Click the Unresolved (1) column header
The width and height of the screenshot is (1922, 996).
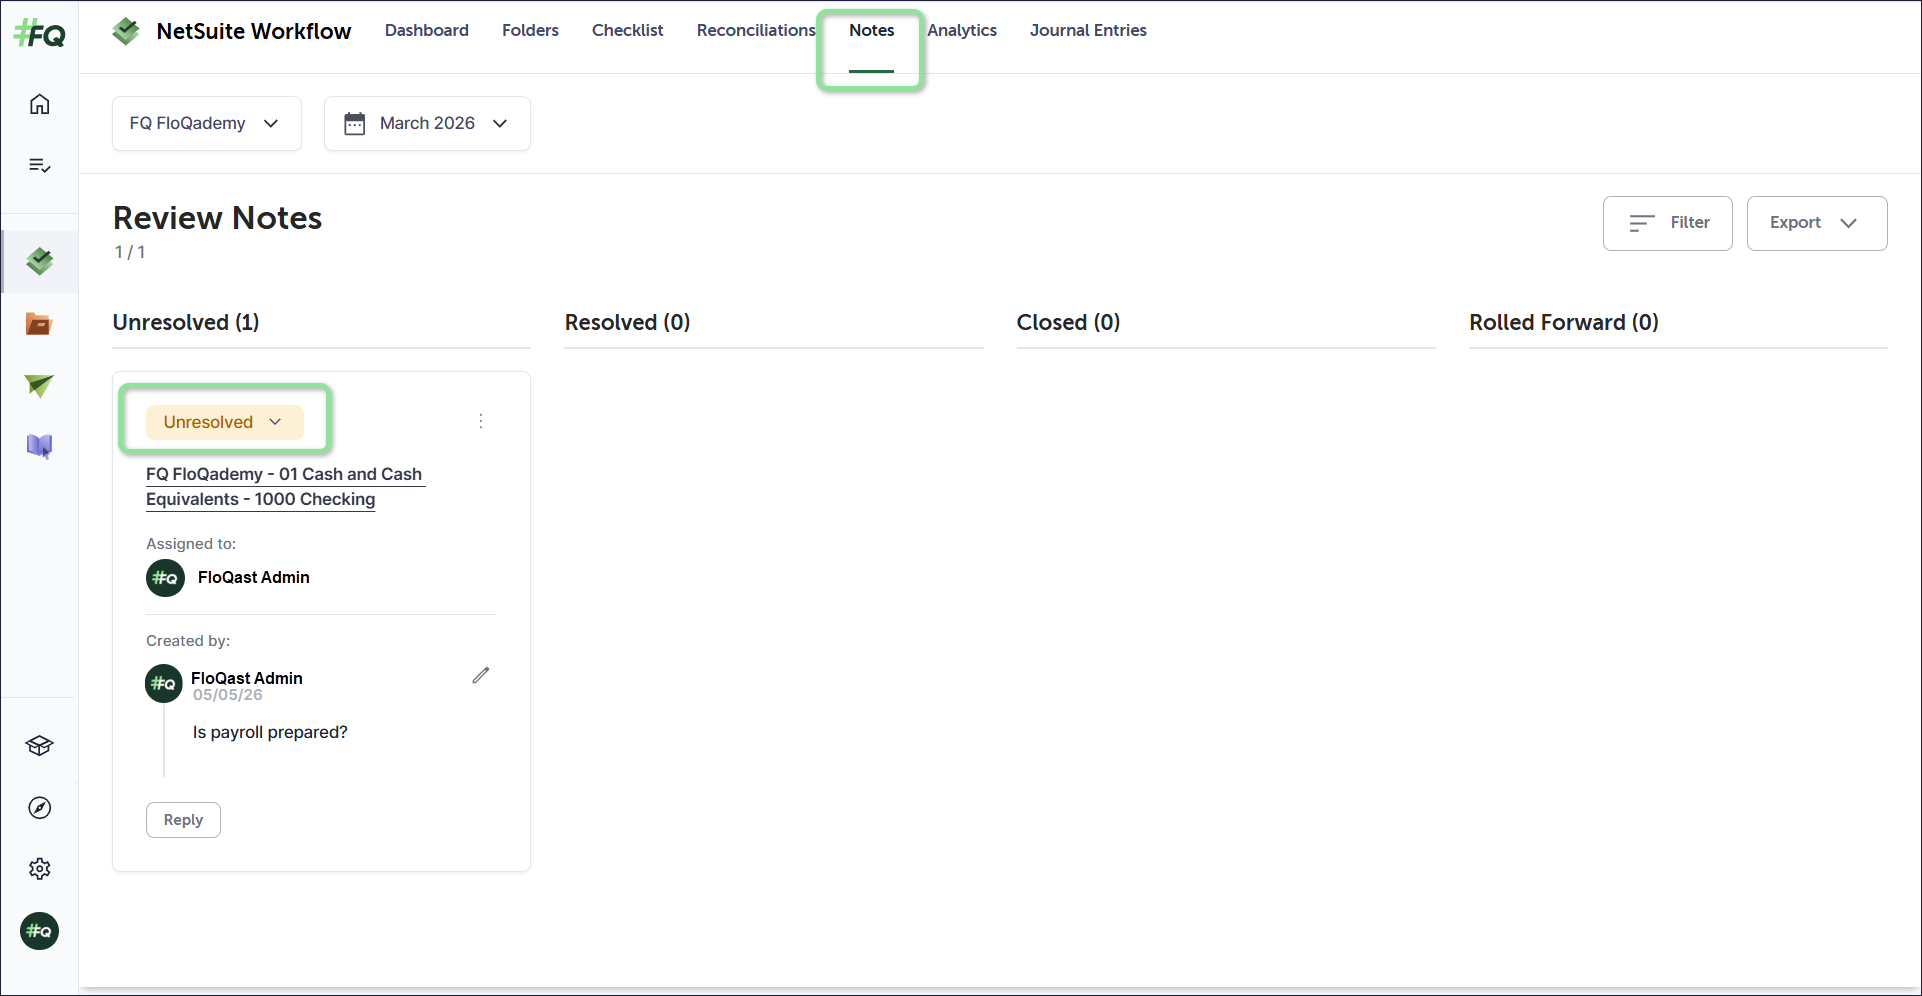click(186, 323)
